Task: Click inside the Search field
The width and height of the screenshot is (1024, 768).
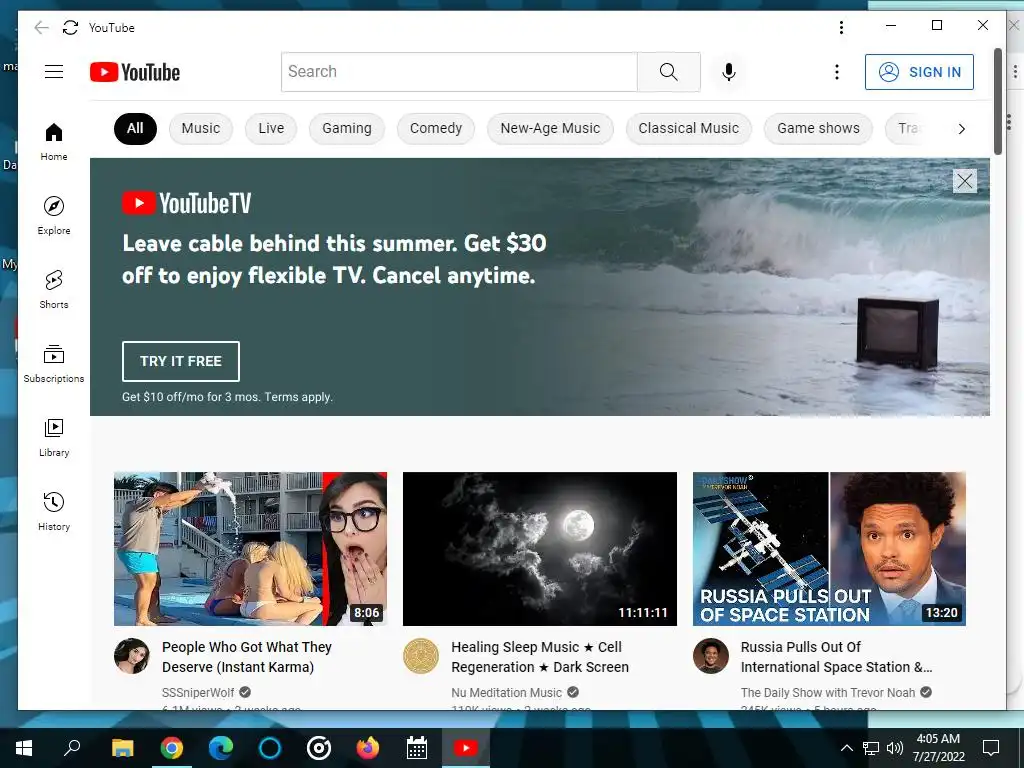Action: 459,72
